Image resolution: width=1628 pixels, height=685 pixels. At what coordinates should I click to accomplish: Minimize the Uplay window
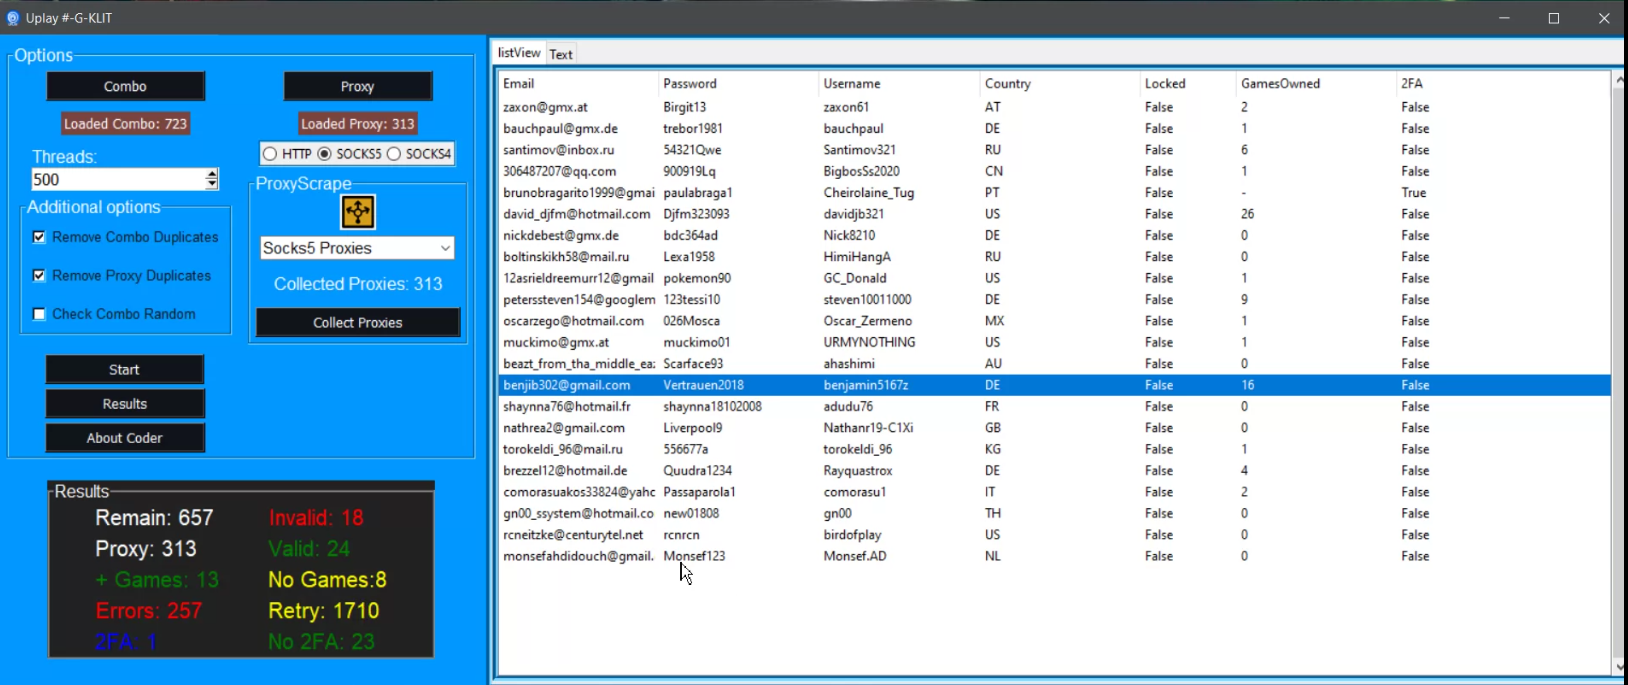tap(1504, 18)
